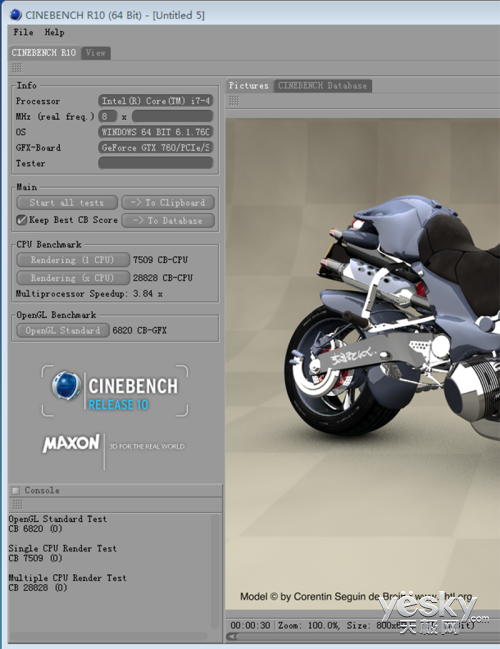Click the GFX-Board info field

[156, 147]
